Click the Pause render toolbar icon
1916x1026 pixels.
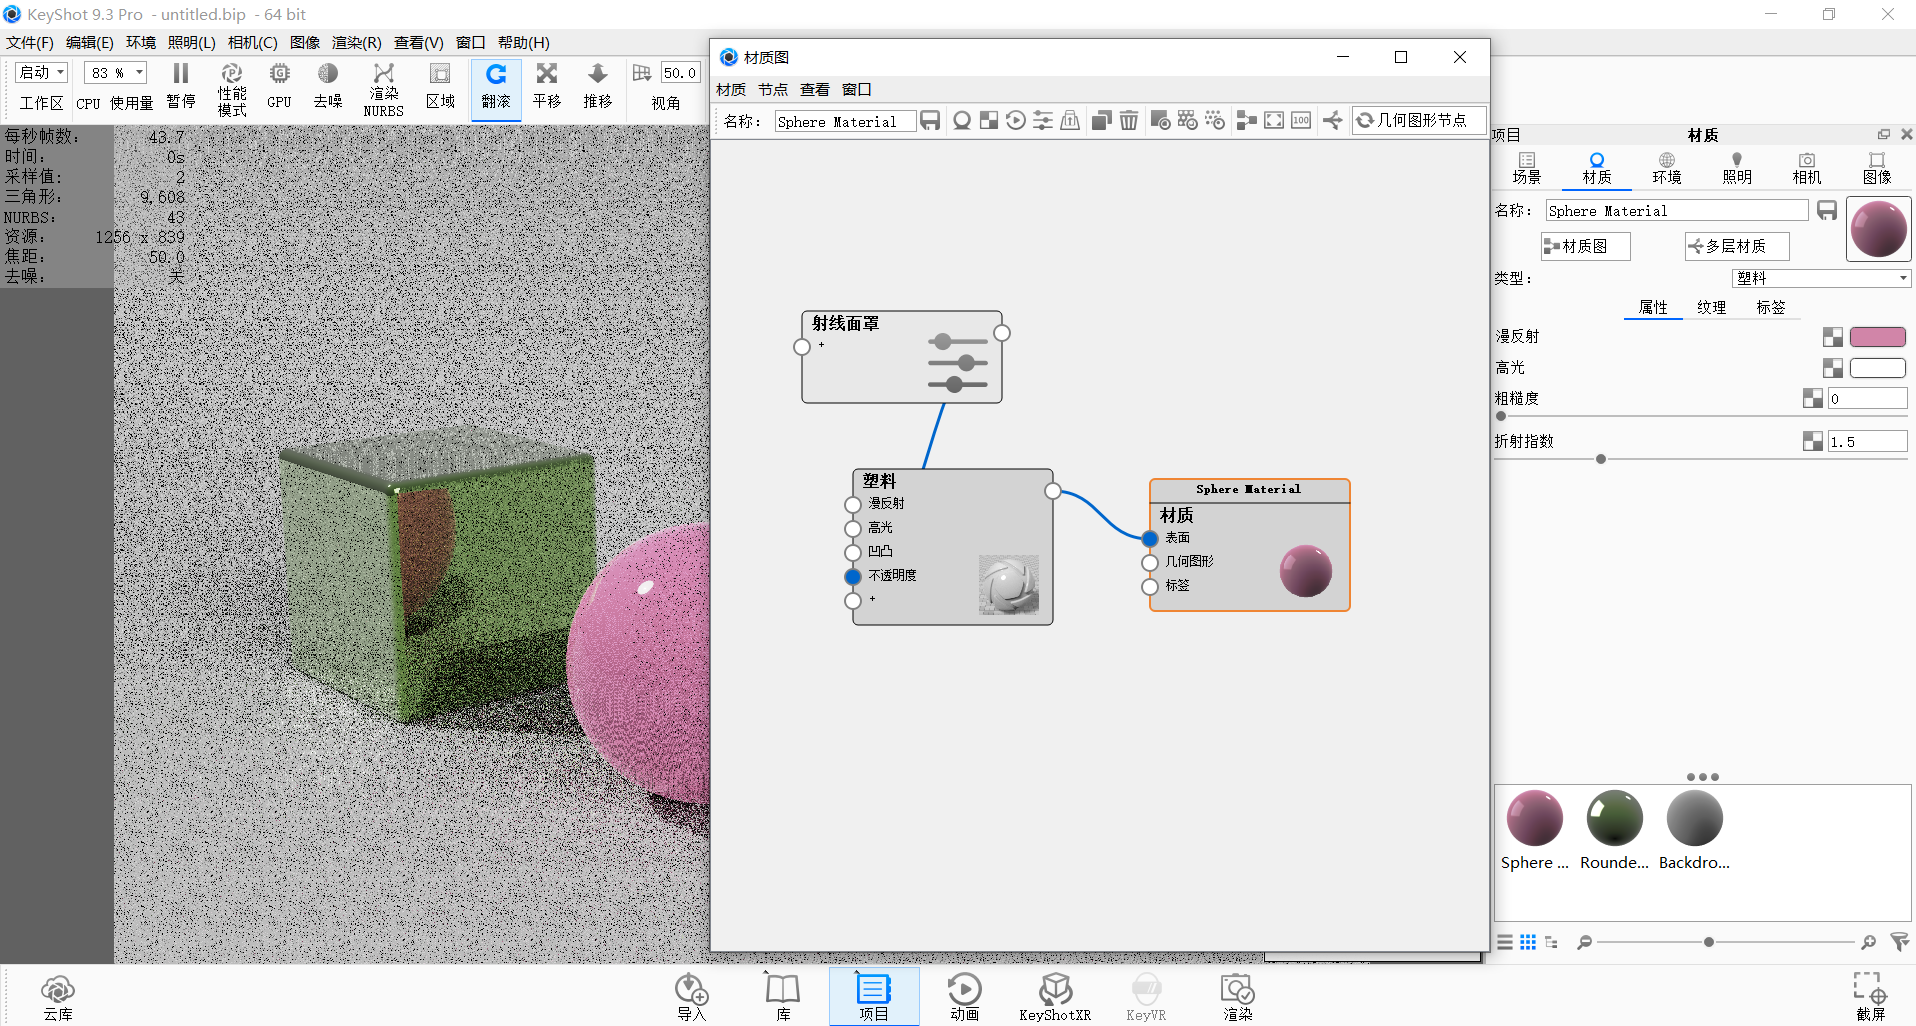point(181,87)
